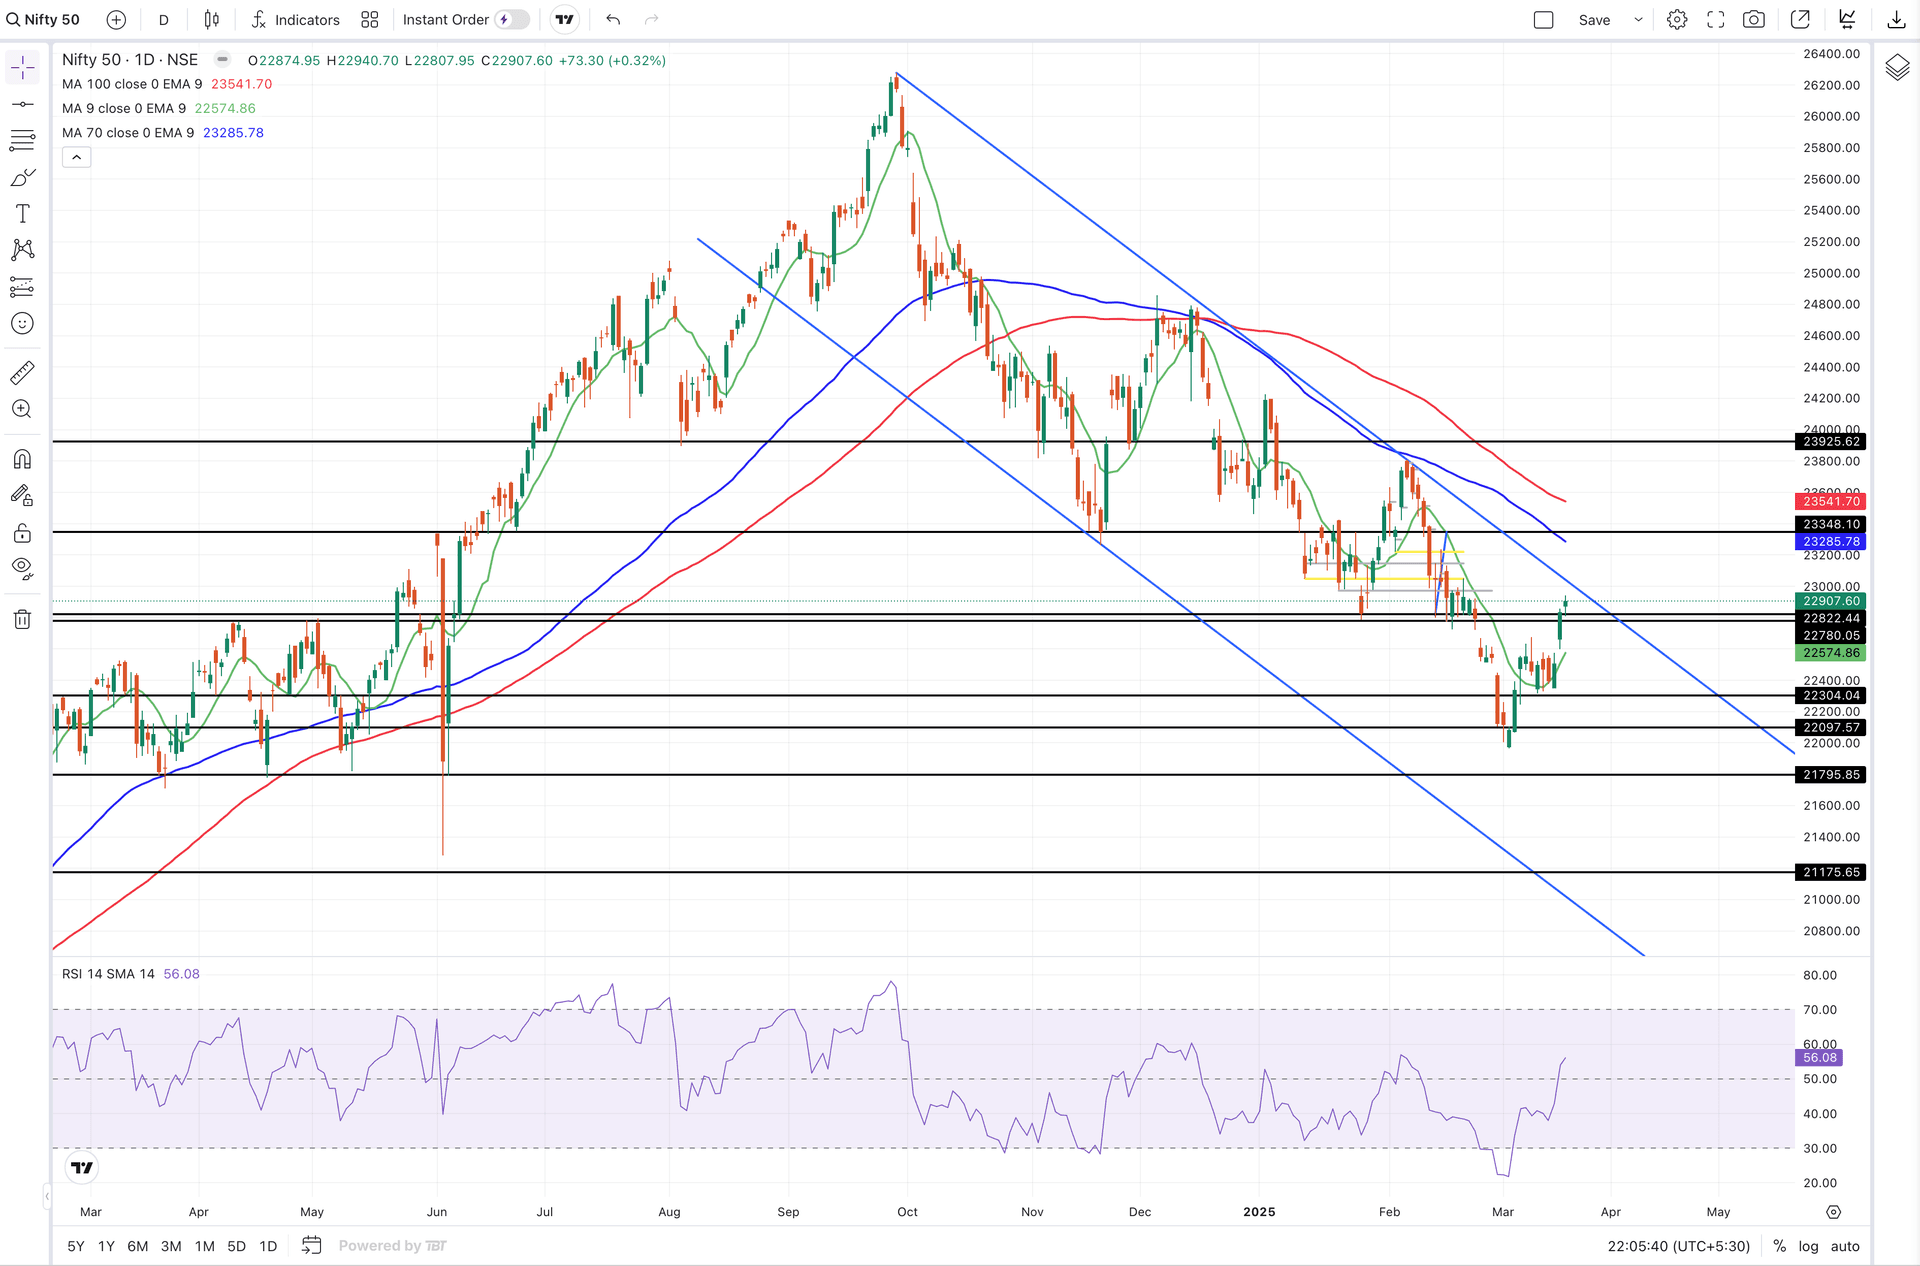Click the line chart icon in top-right toolbar
Image resolution: width=1920 pixels, height=1266 pixels.
[1848, 20]
